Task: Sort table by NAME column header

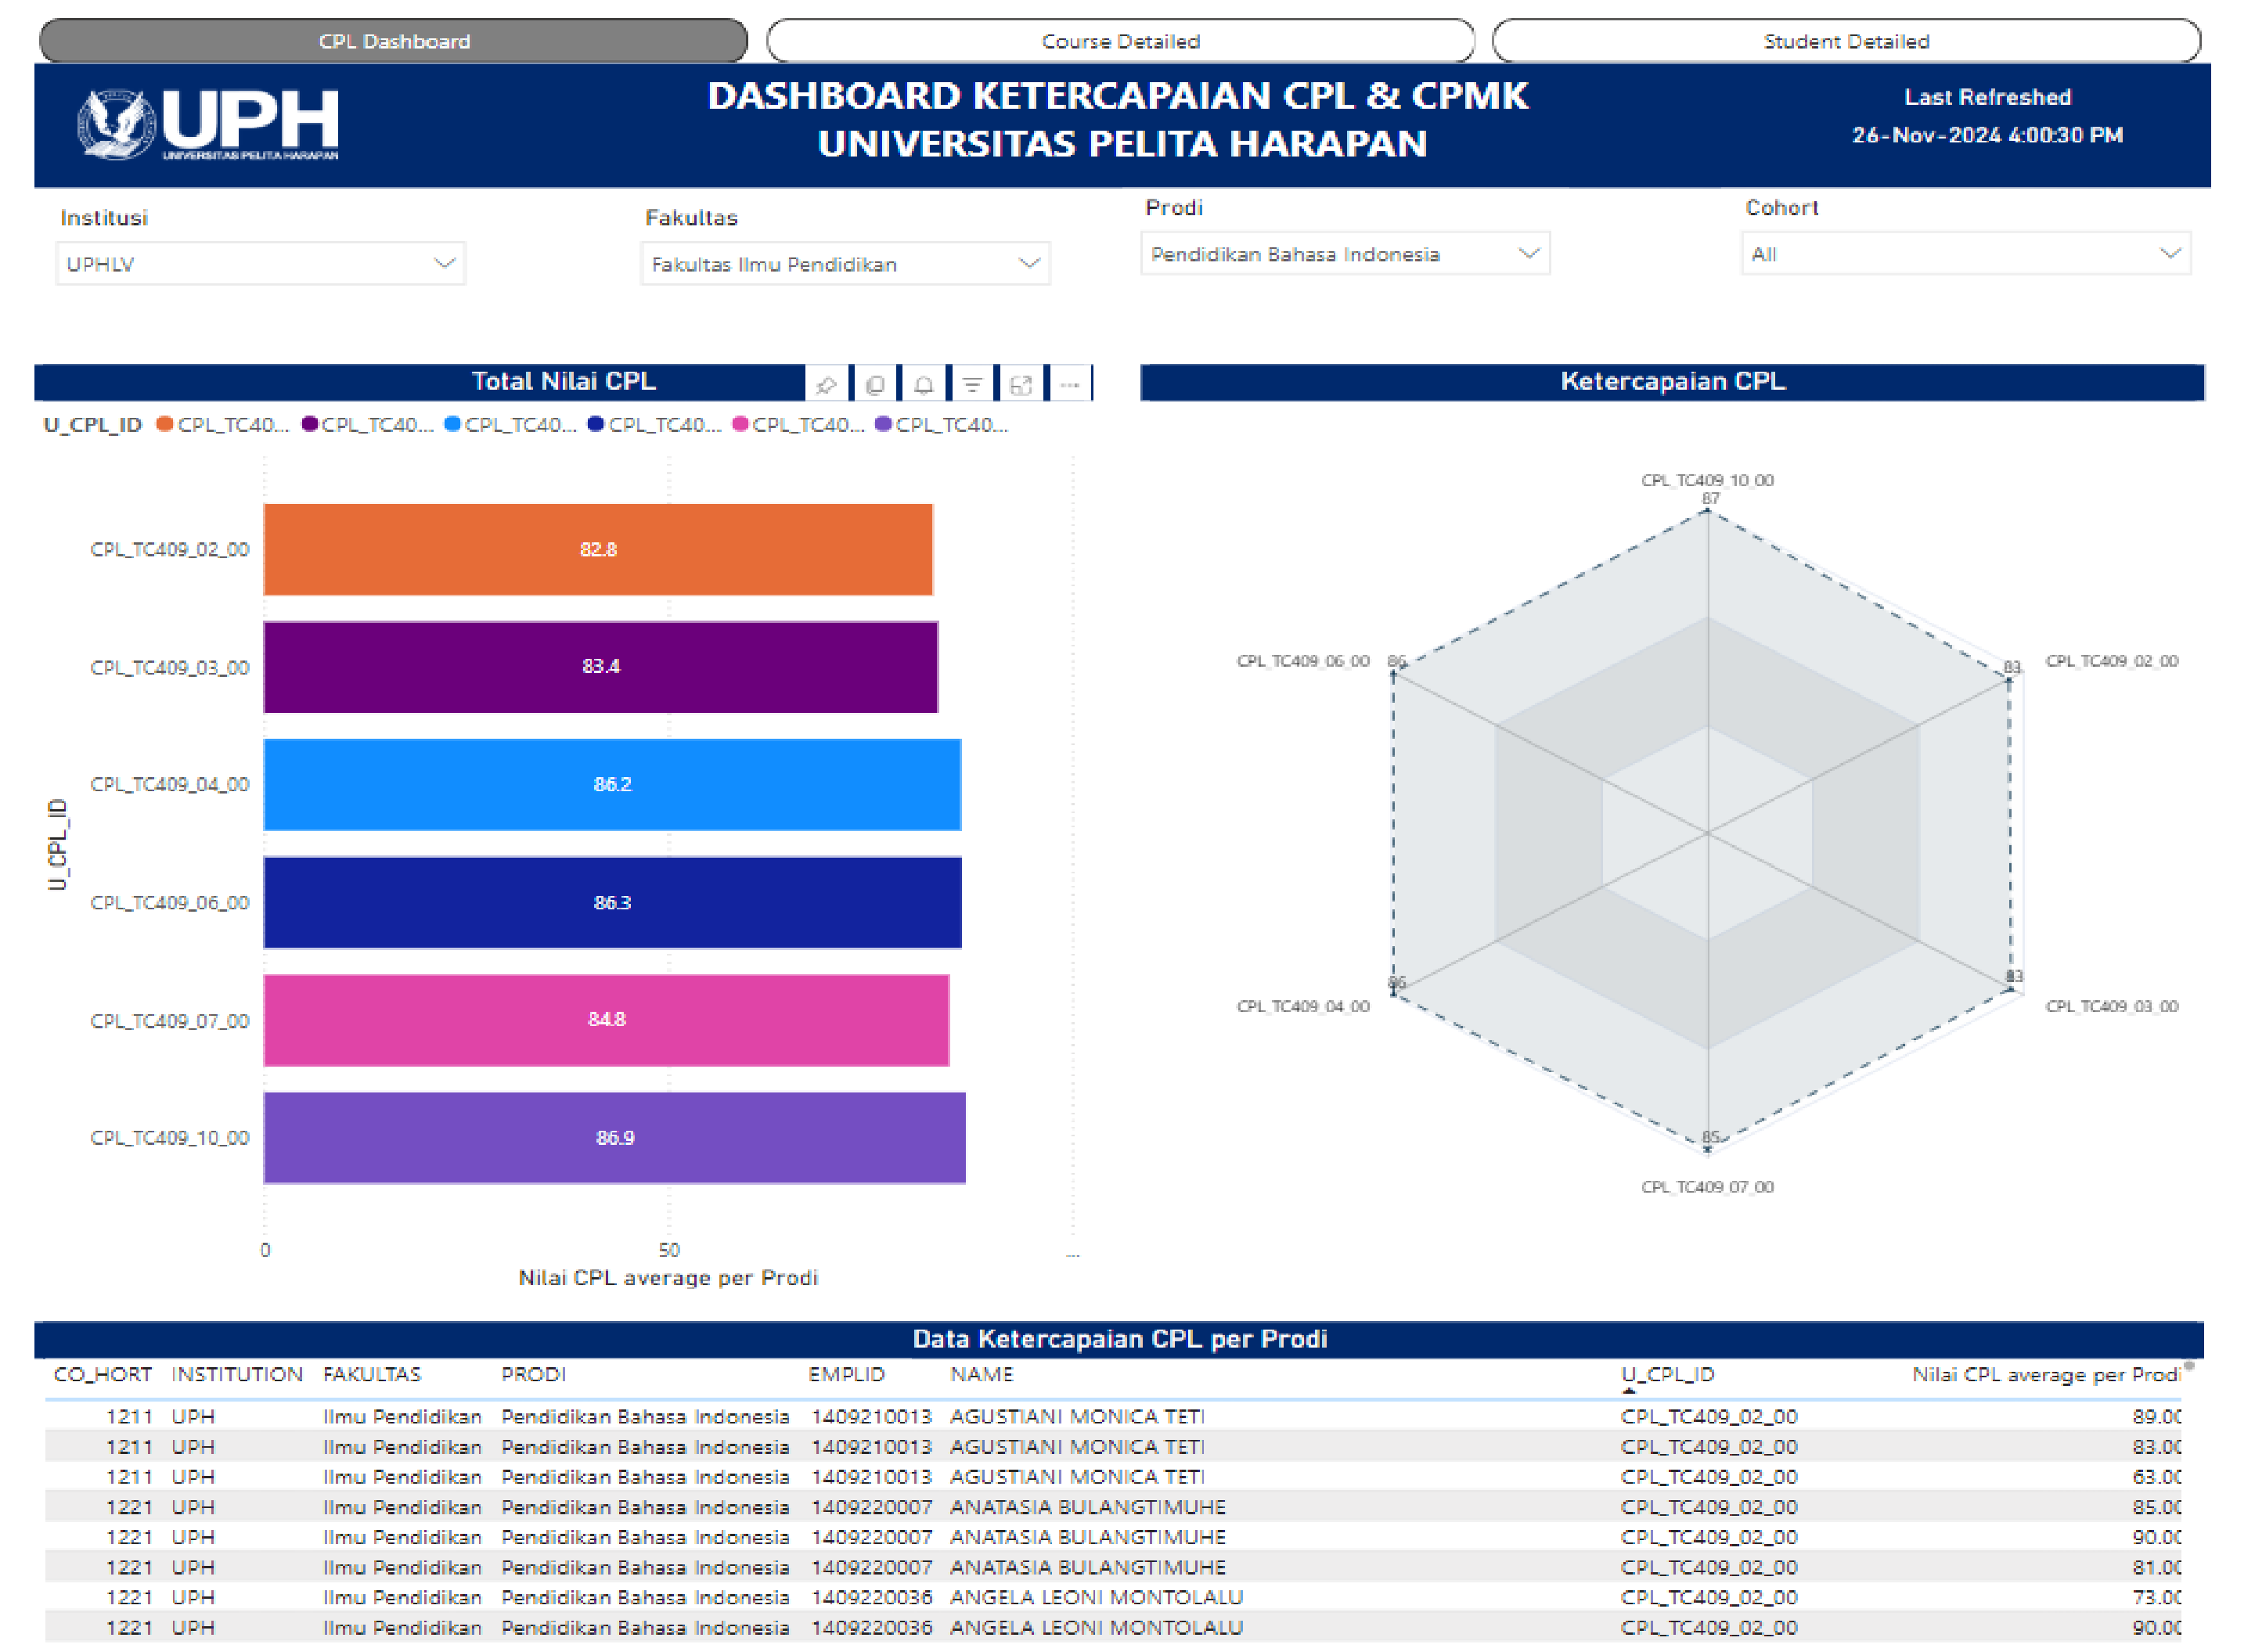Action: point(982,1375)
